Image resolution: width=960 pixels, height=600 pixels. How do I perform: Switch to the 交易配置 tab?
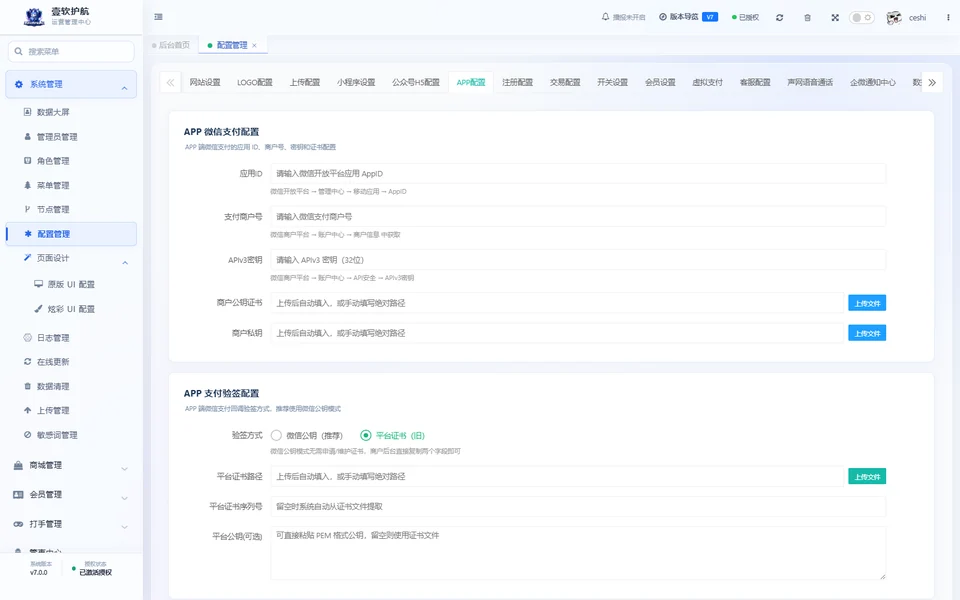564,82
